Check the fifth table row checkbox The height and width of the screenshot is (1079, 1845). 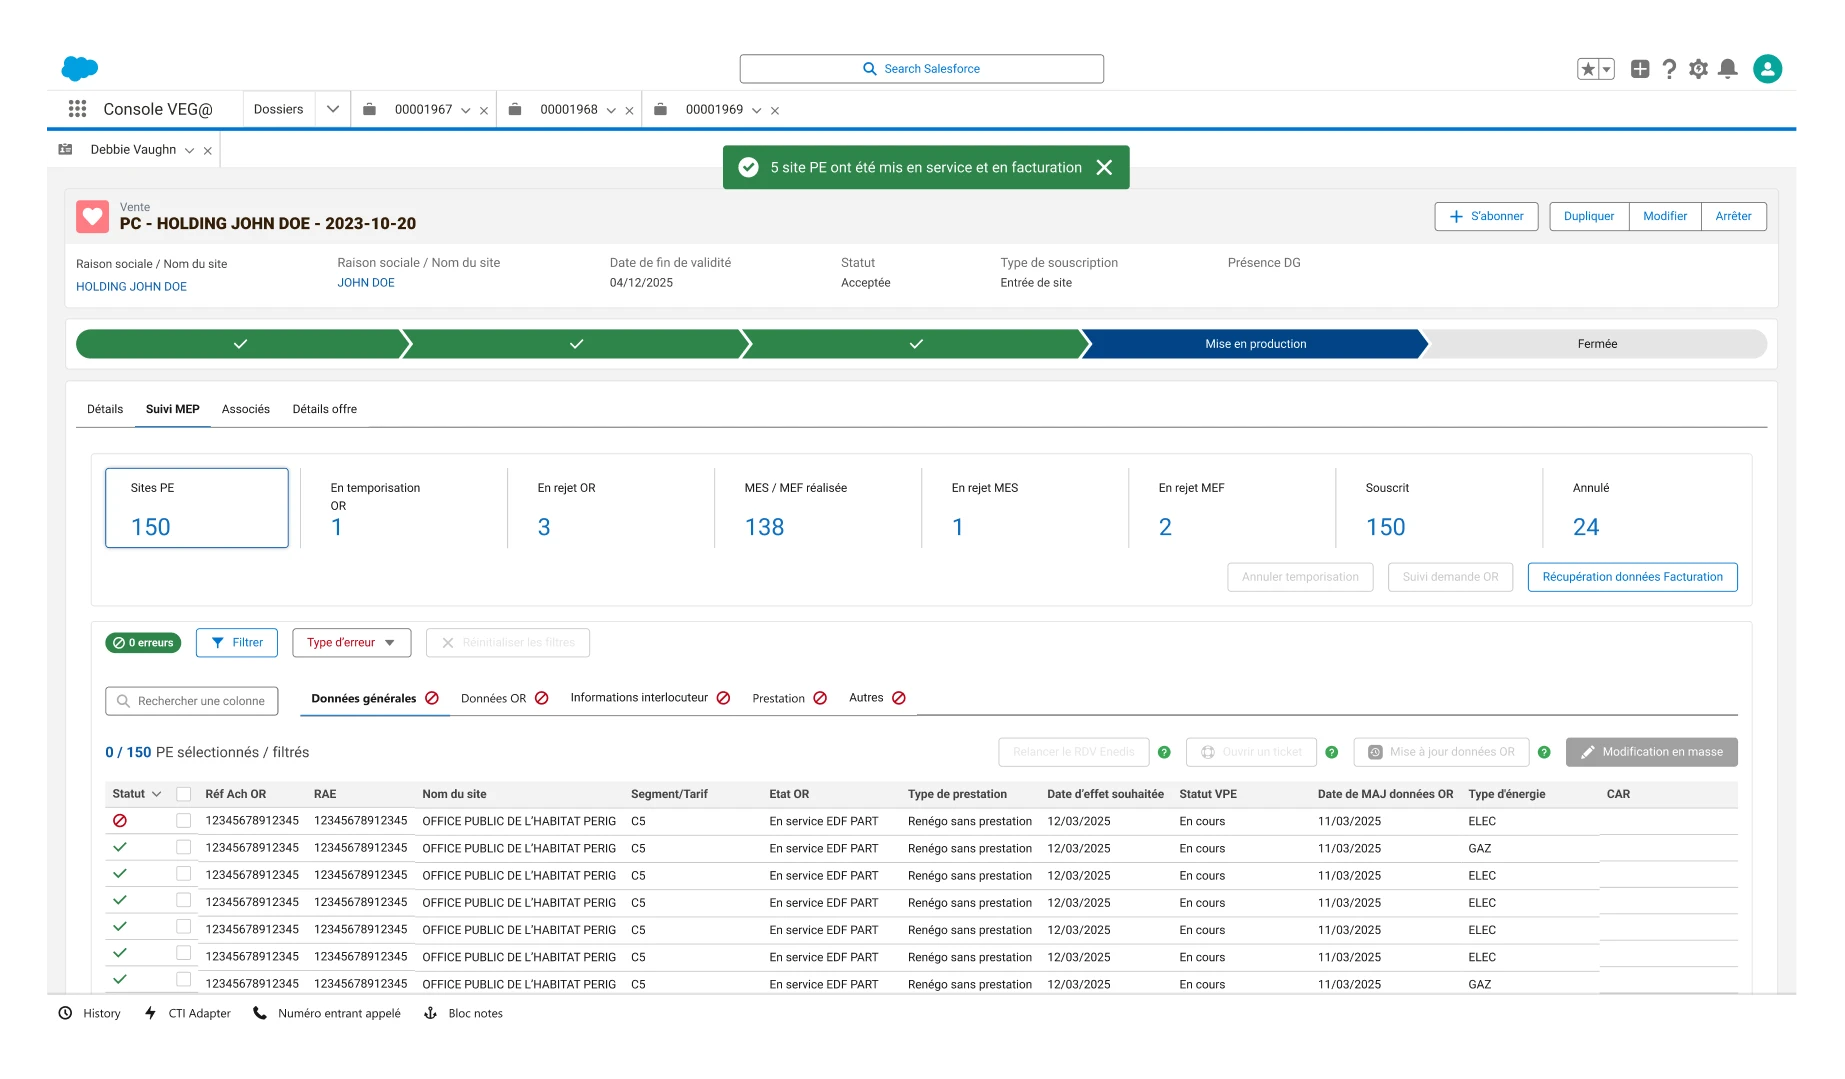(183, 927)
